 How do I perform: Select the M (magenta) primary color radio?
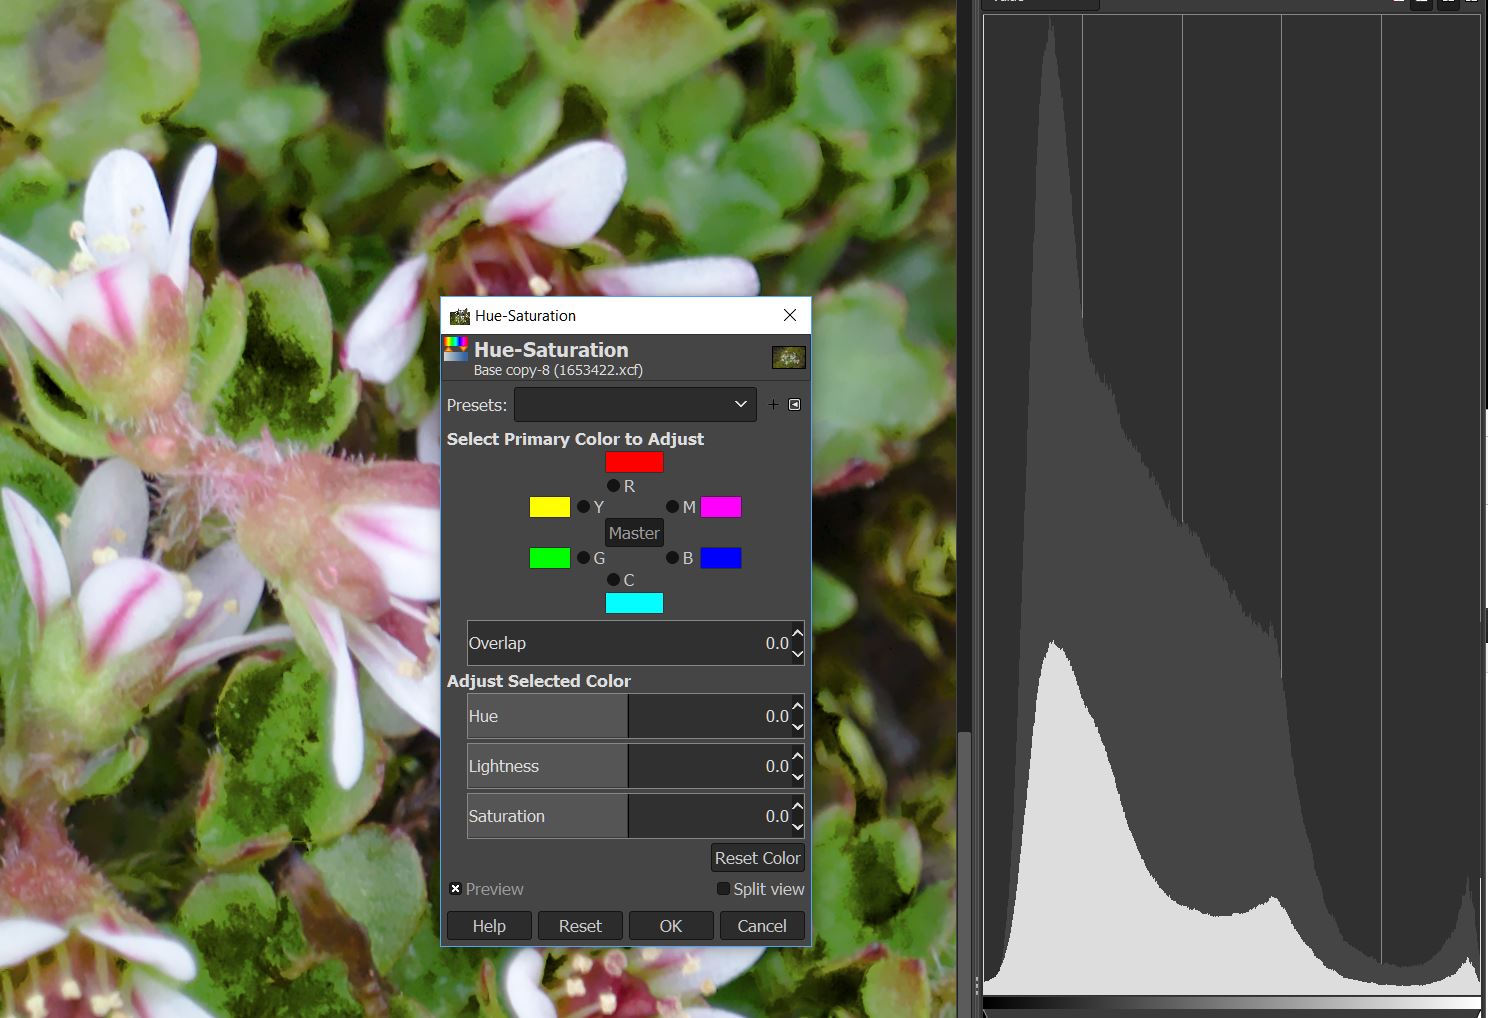673,507
